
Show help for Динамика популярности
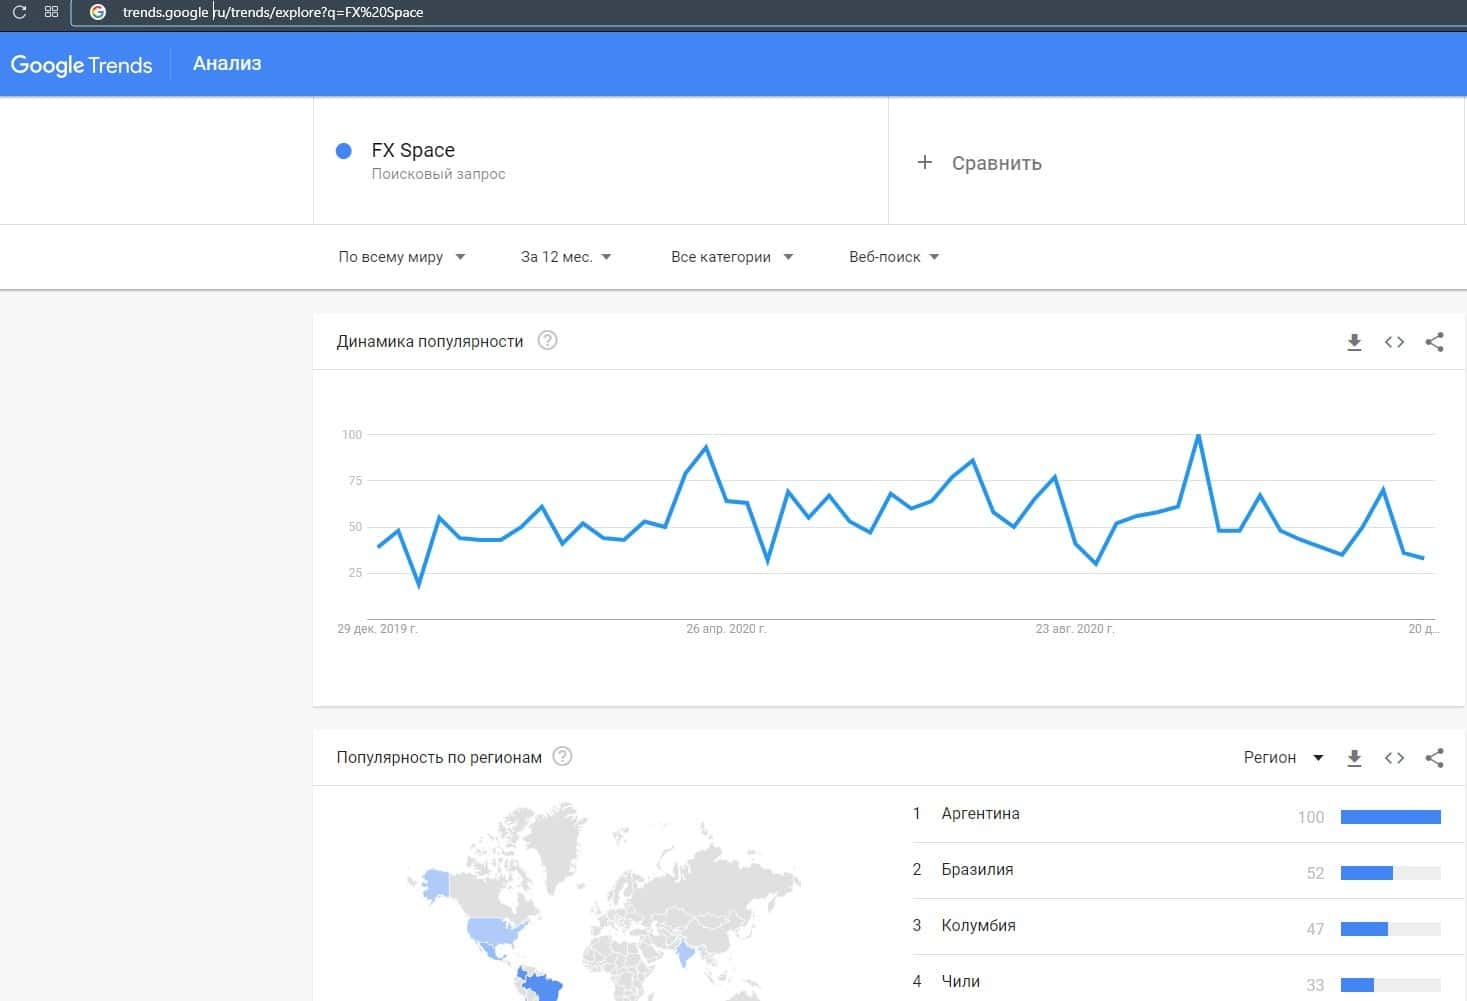tap(547, 341)
